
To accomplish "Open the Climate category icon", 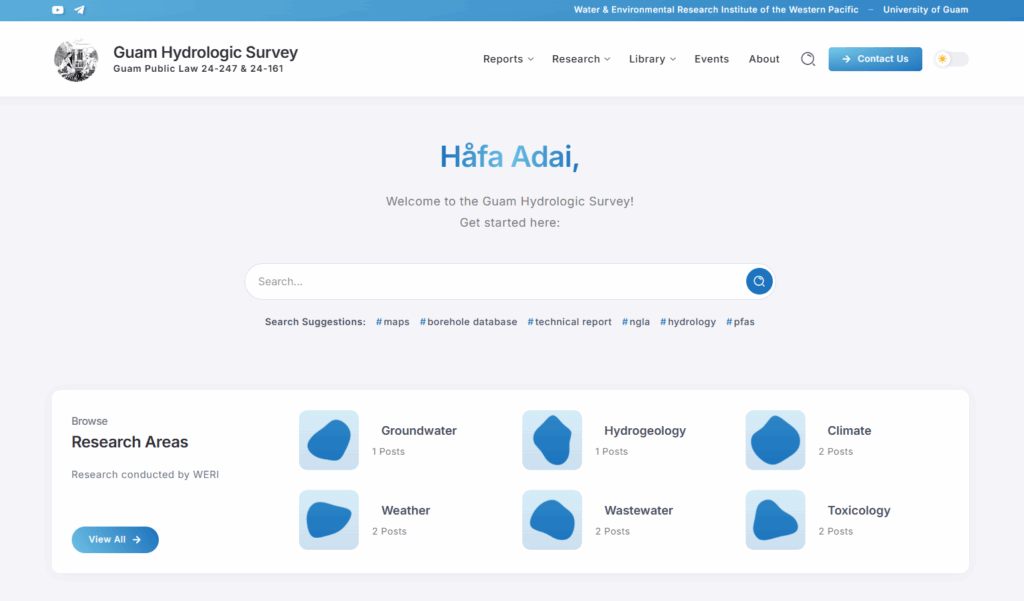I will (775, 440).
